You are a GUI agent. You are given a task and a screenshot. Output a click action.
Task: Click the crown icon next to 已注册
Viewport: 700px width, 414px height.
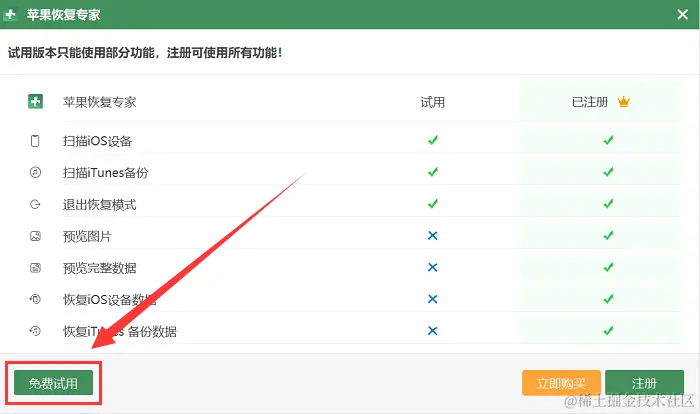[x=623, y=102]
